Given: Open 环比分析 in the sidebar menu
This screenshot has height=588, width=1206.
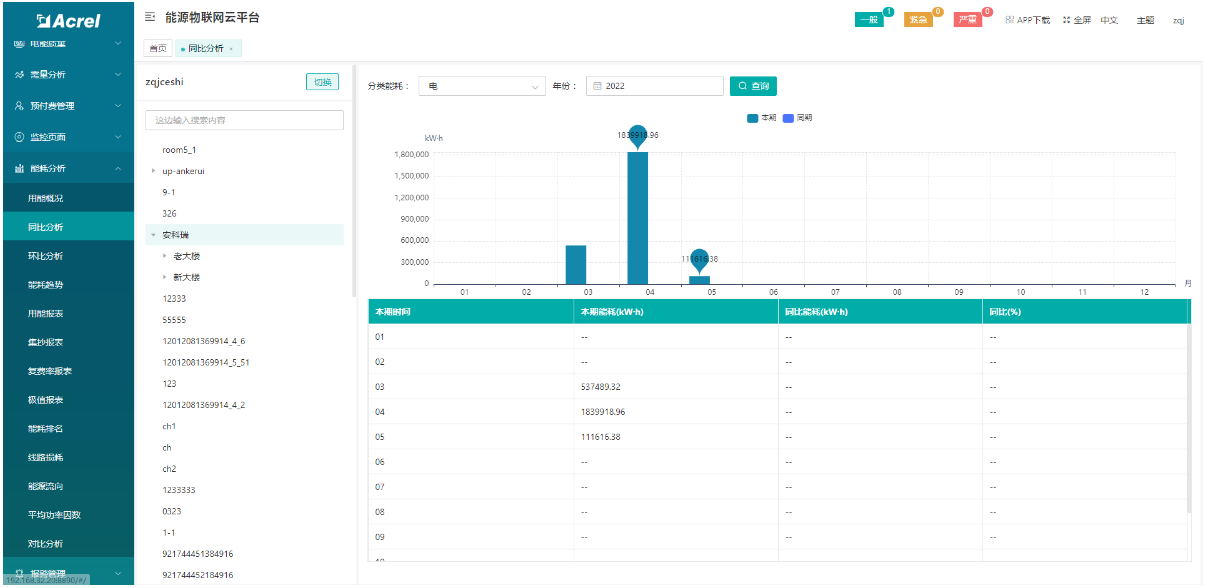Looking at the screenshot, I should [46, 256].
